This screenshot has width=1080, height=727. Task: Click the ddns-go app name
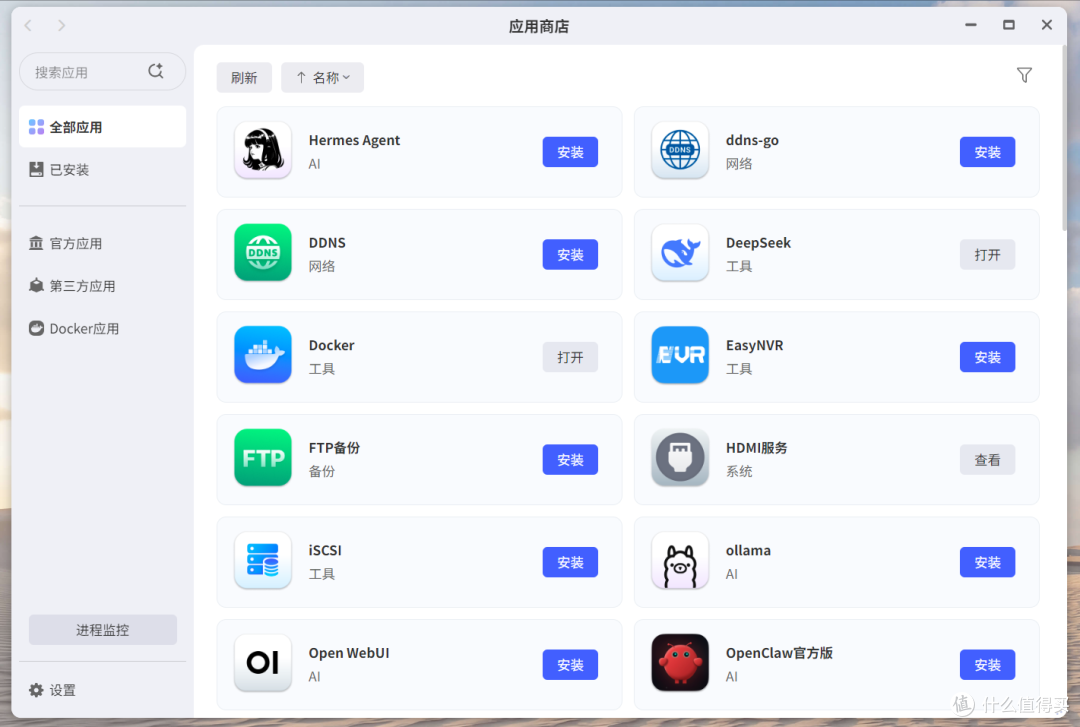point(752,140)
